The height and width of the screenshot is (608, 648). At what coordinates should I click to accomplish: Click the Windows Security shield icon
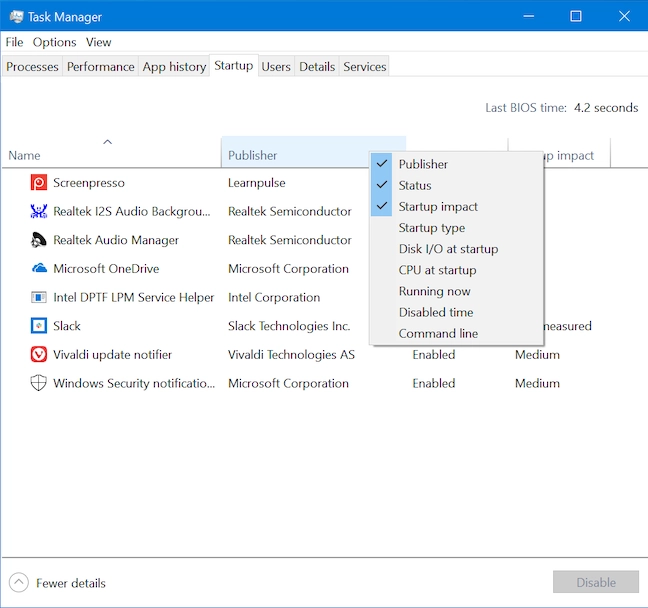click(x=38, y=383)
